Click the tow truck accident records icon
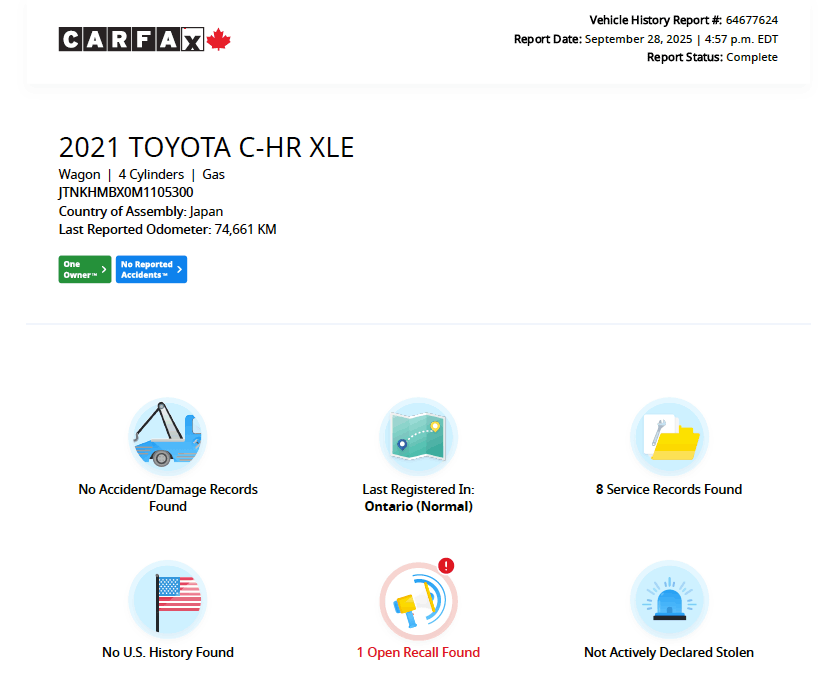Viewport: 819px width, 696px height. pos(167,436)
